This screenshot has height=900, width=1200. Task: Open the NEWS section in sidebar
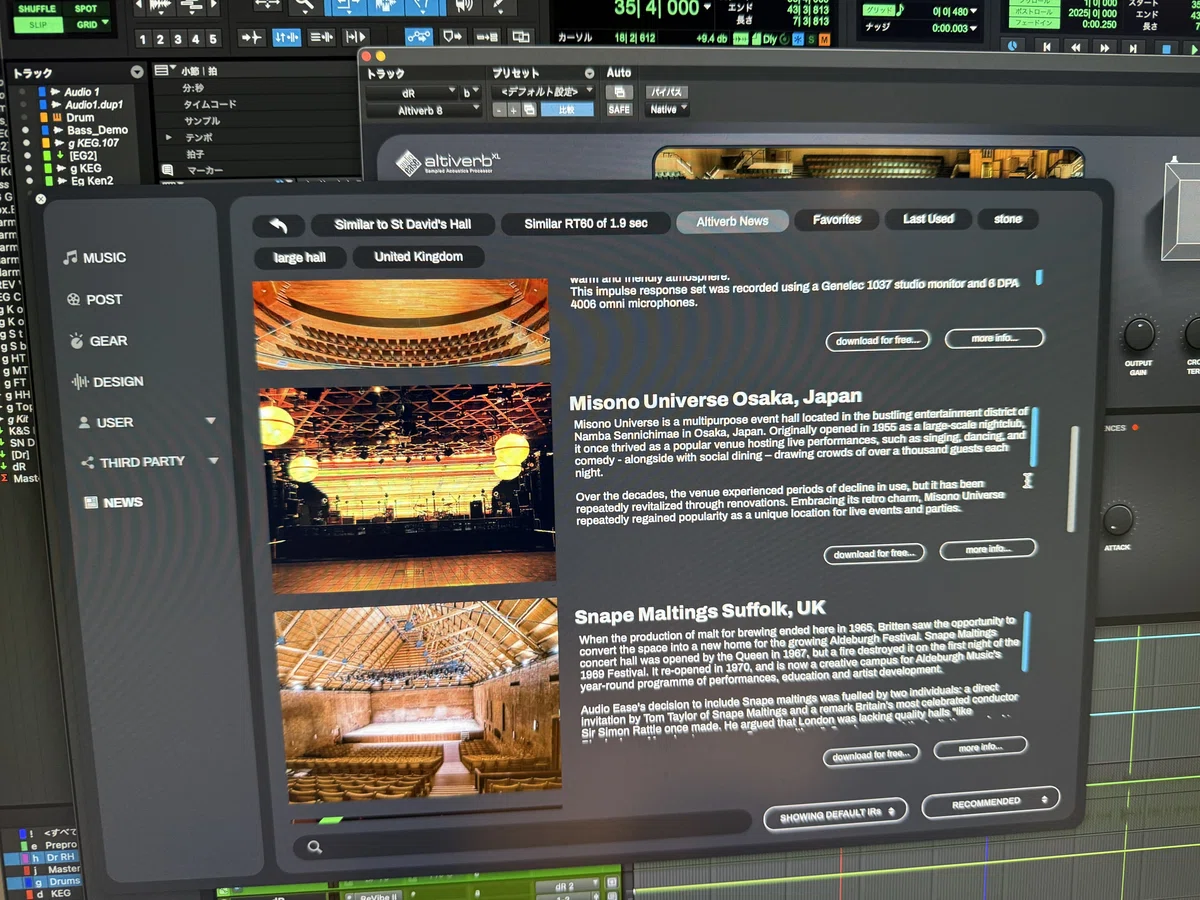click(113, 503)
